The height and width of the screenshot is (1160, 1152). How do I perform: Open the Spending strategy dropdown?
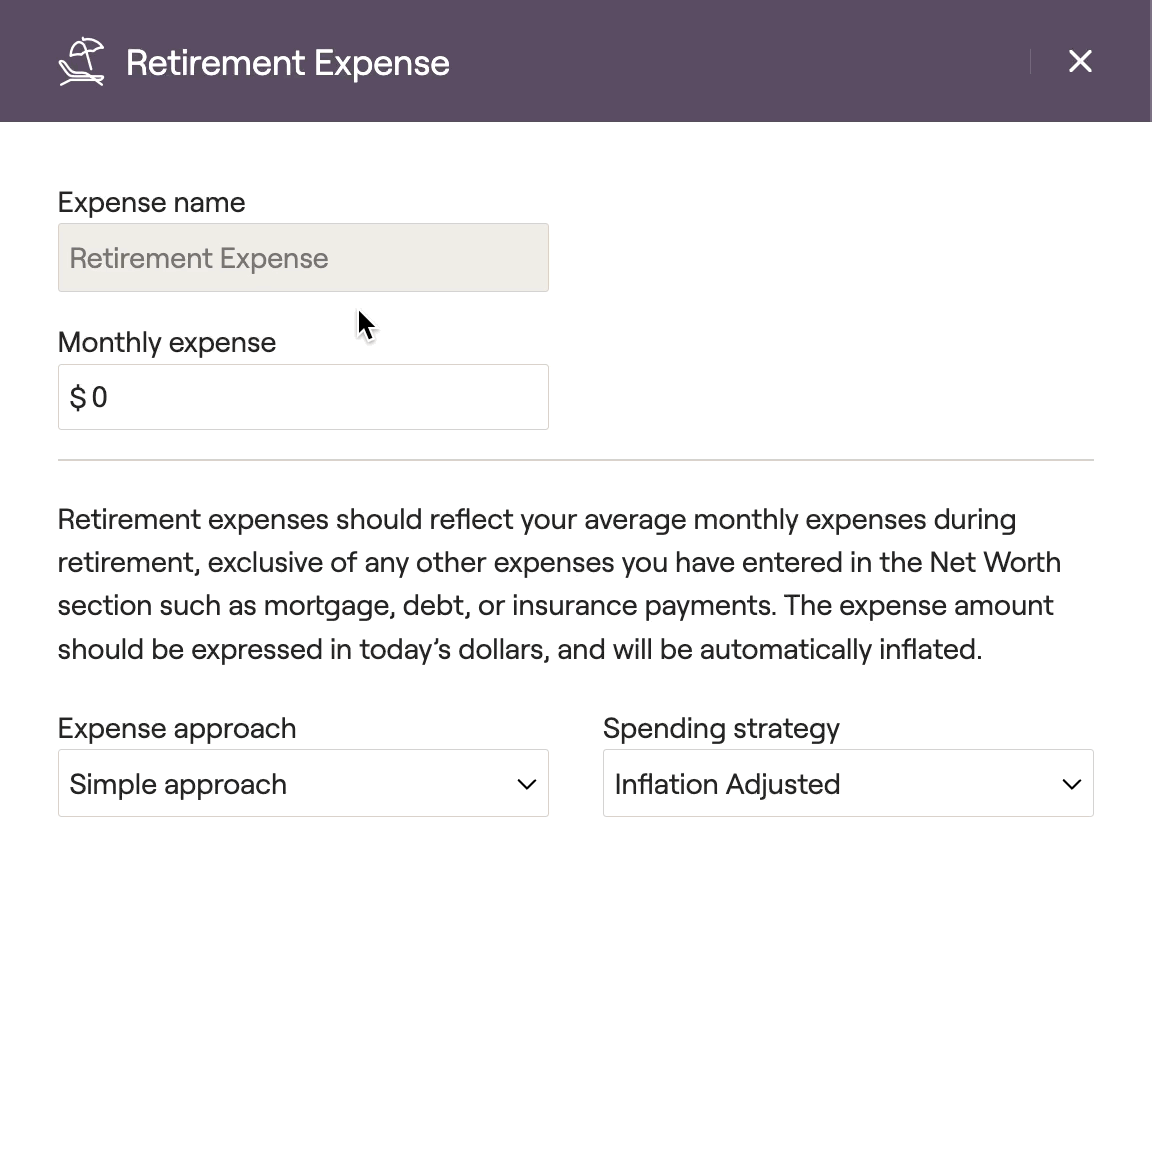pyautogui.click(x=848, y=783)
